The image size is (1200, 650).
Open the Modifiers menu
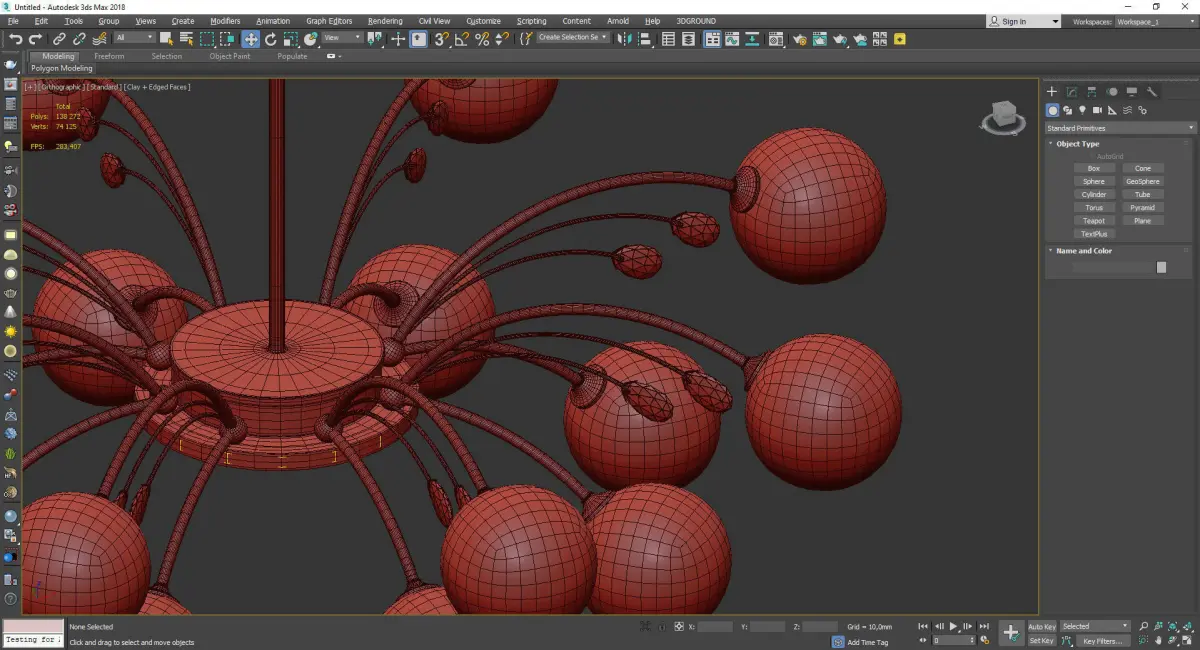point(225,21)
